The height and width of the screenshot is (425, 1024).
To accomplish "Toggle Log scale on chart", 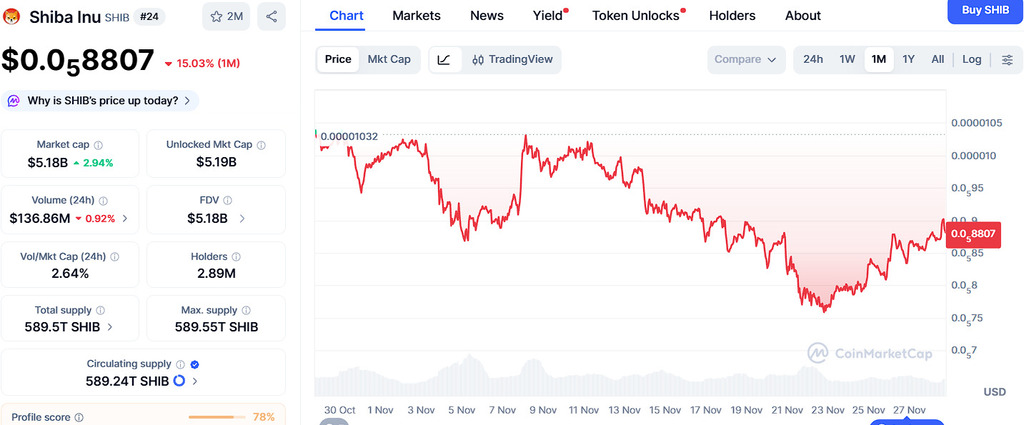I will tap(972, 59).
